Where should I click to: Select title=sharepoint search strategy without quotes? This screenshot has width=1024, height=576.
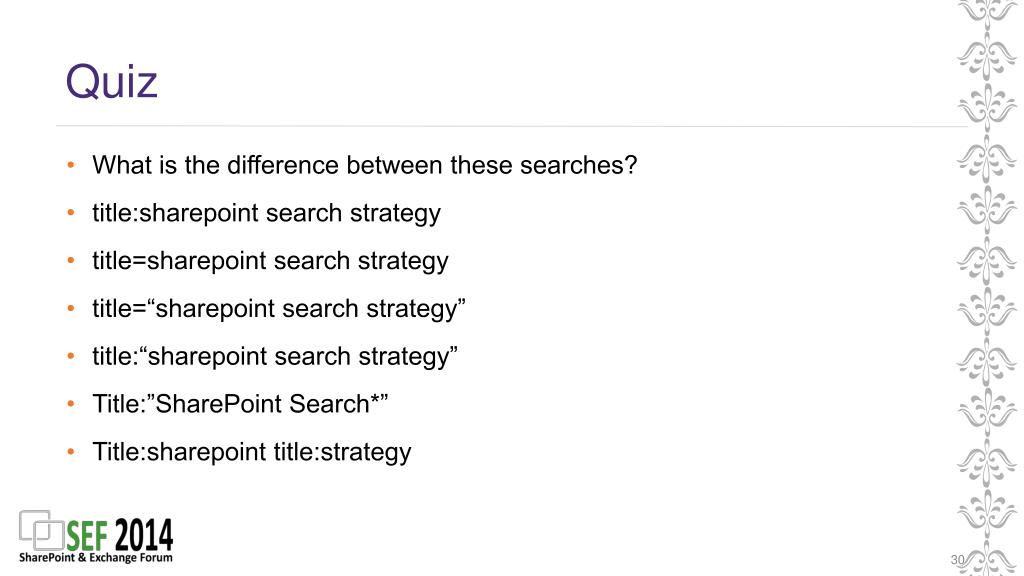click(x=270, y=261)
